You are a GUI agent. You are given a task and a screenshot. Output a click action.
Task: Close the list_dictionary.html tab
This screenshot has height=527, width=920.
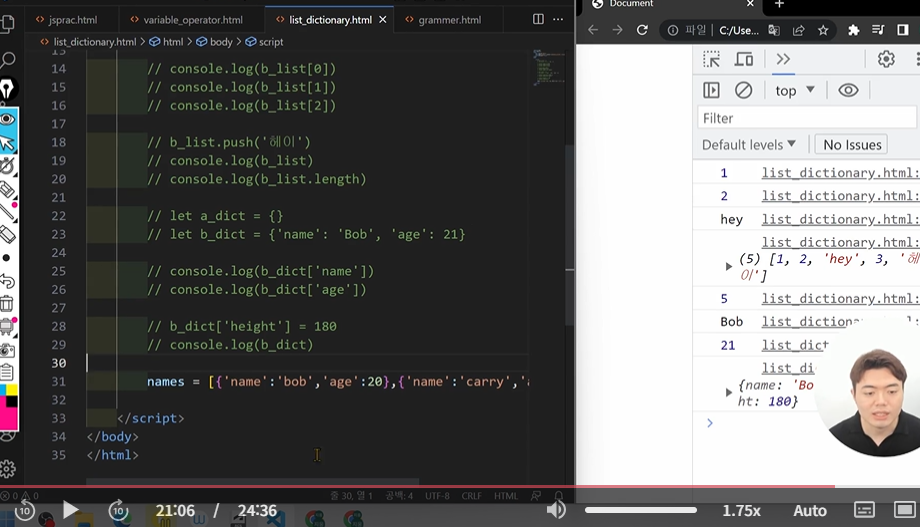pos(383,19)
